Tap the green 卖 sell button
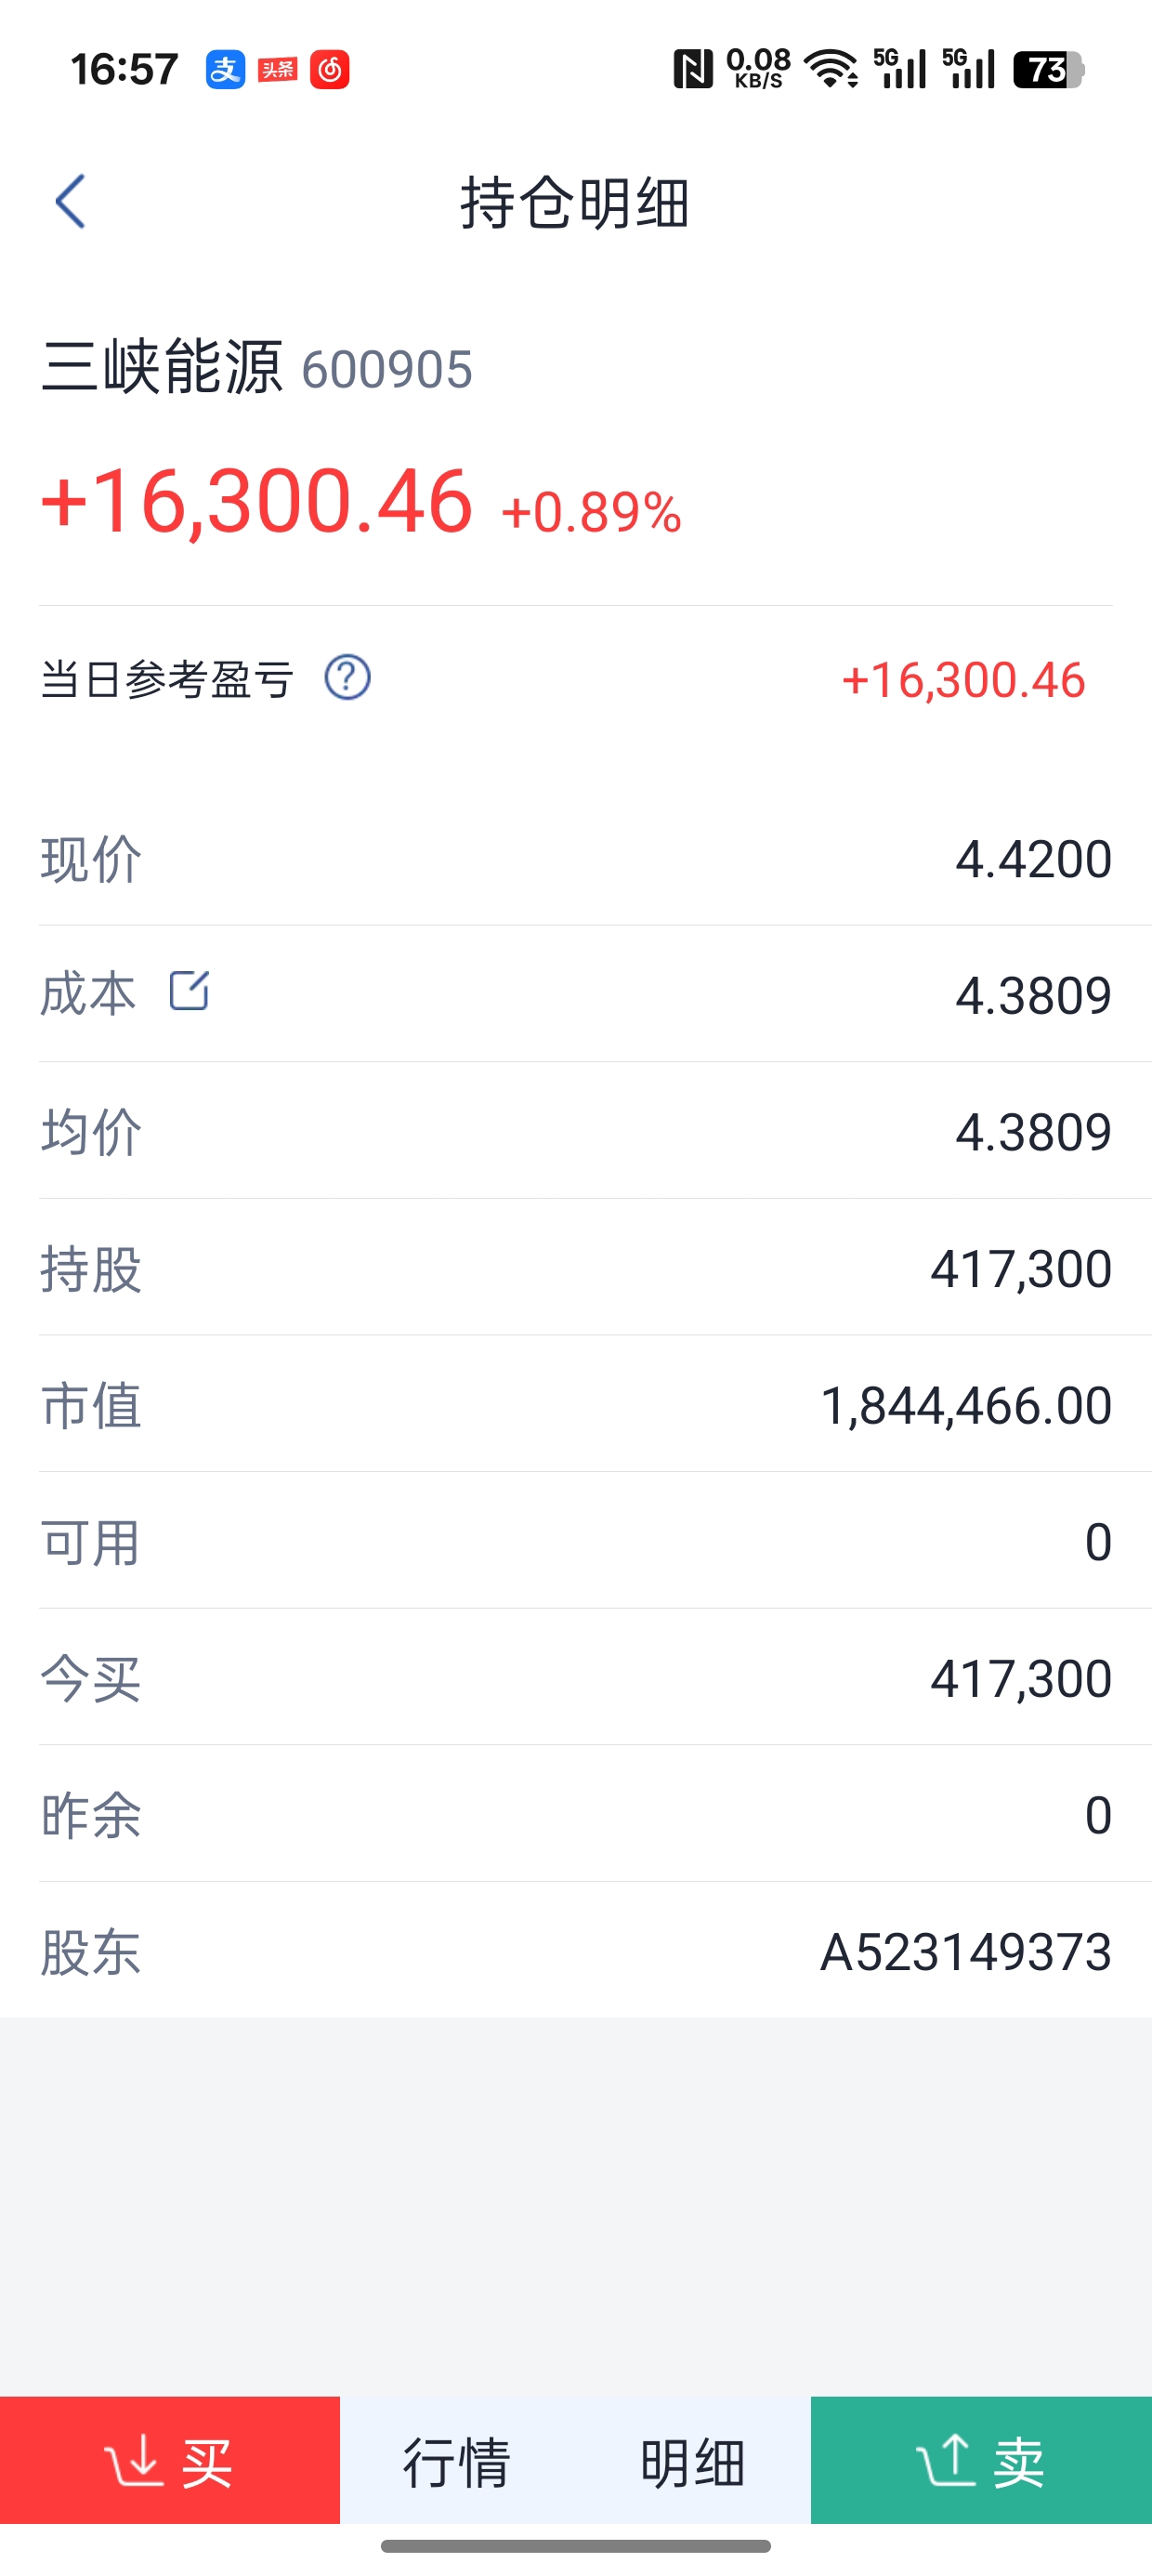Image resolution: width=1152 pixels, height=2576 pixels. tap(981, 2459)
